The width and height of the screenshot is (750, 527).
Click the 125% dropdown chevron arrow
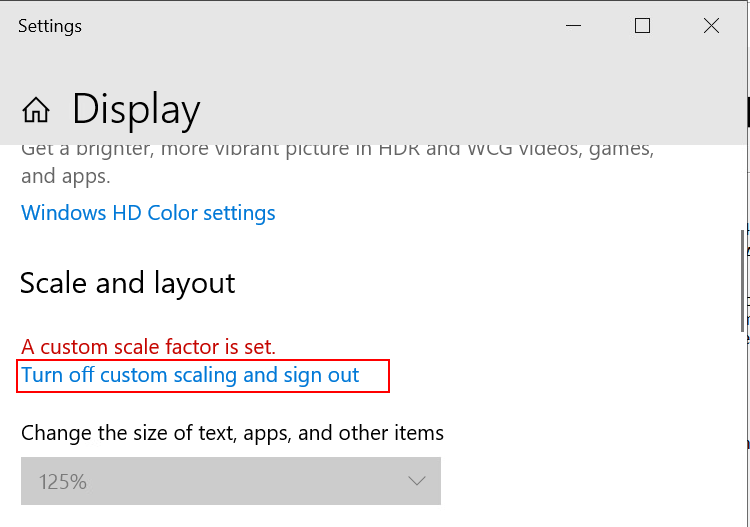click(x=417, y=482)
